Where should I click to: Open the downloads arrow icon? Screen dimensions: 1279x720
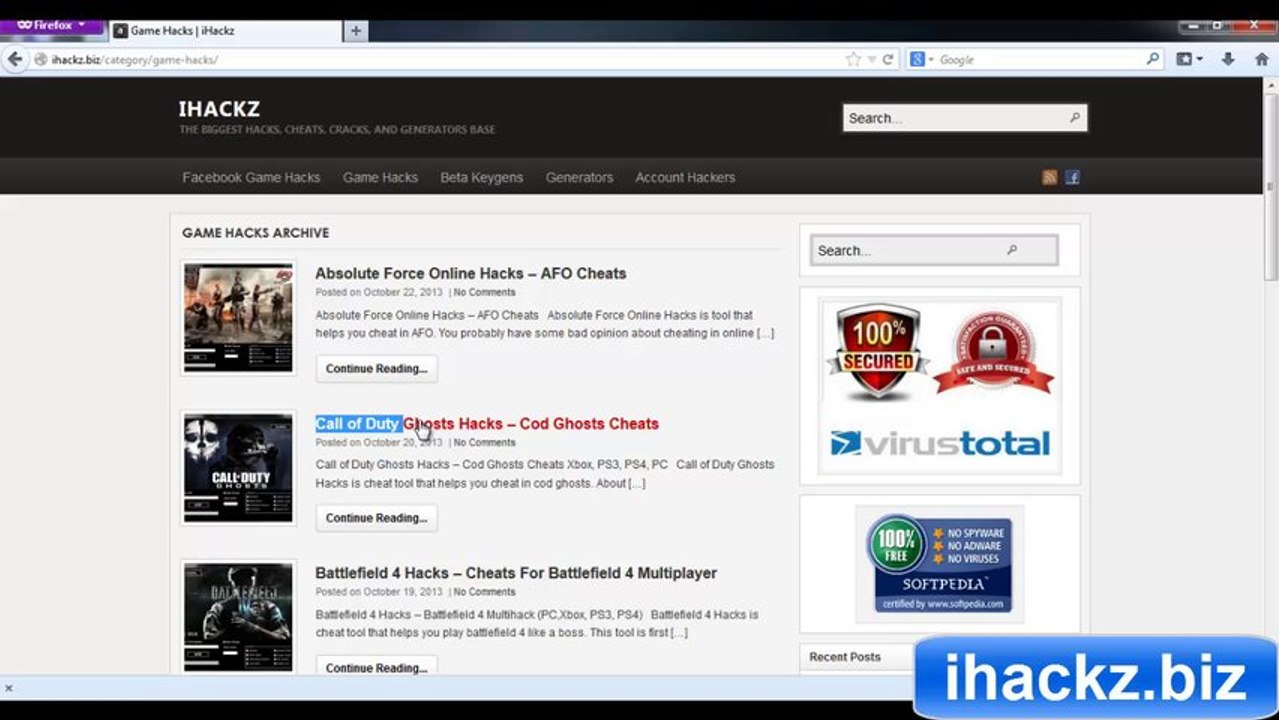(1228, 59)
